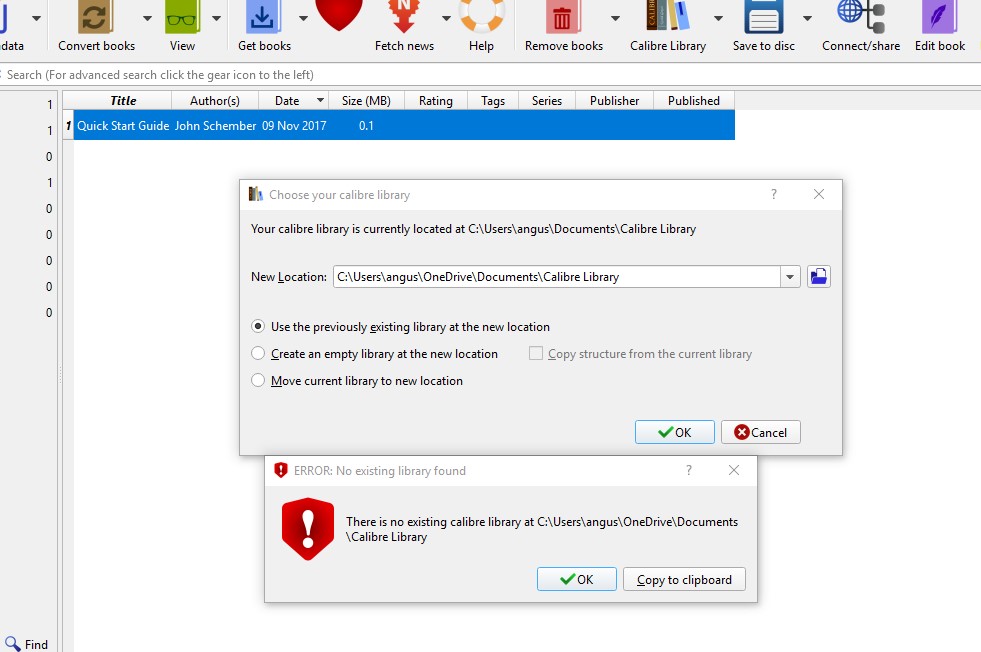Sort by Title column header

123,101
